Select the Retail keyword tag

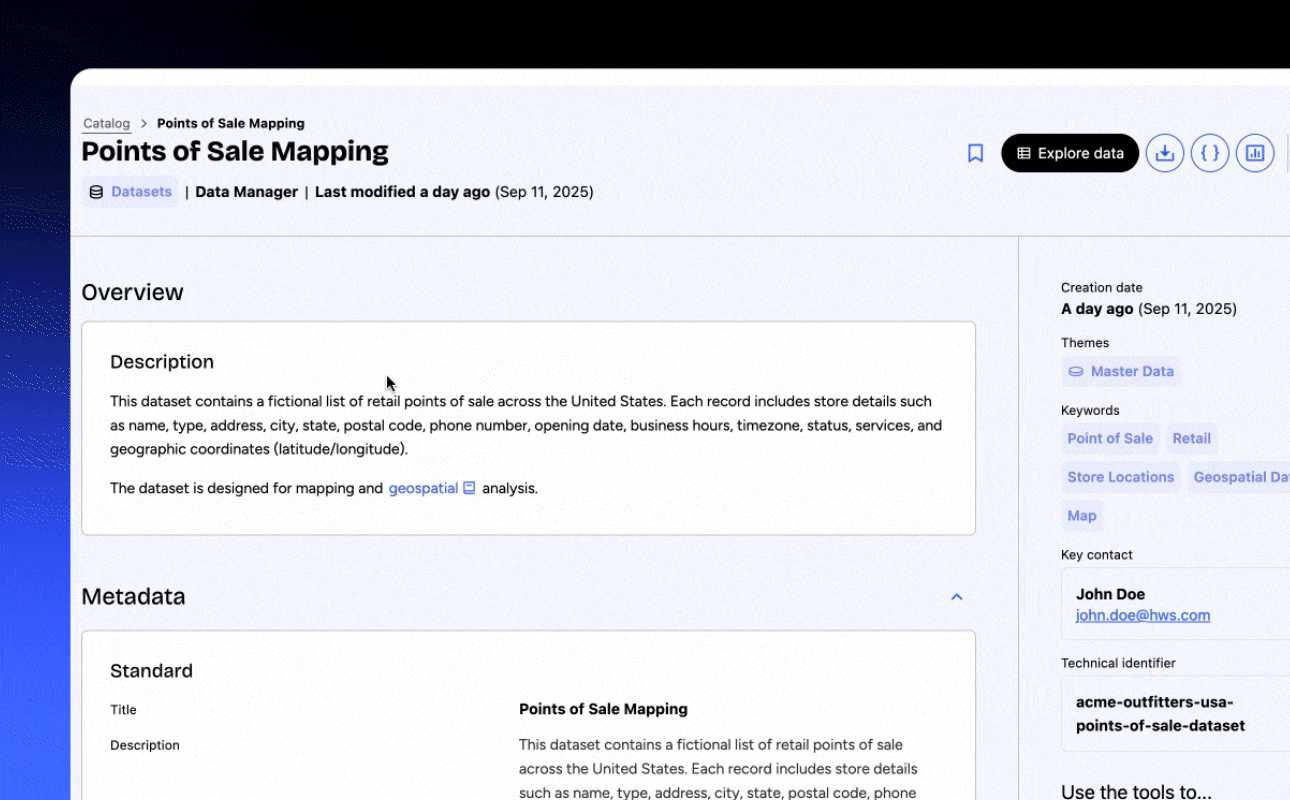pyautogui.click(x=1191, y=438)
